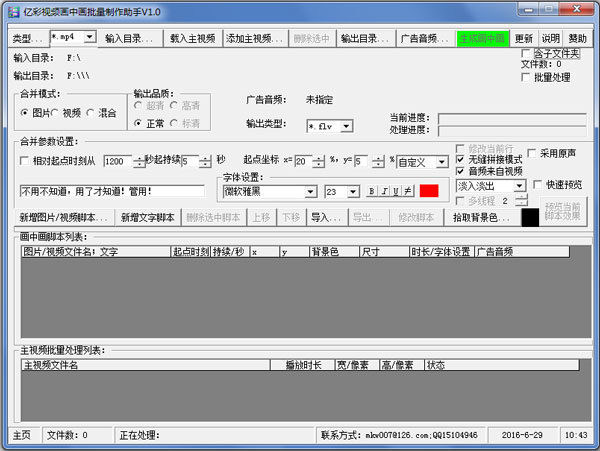Click the green 生成画中画 generate button

(483, 38)
